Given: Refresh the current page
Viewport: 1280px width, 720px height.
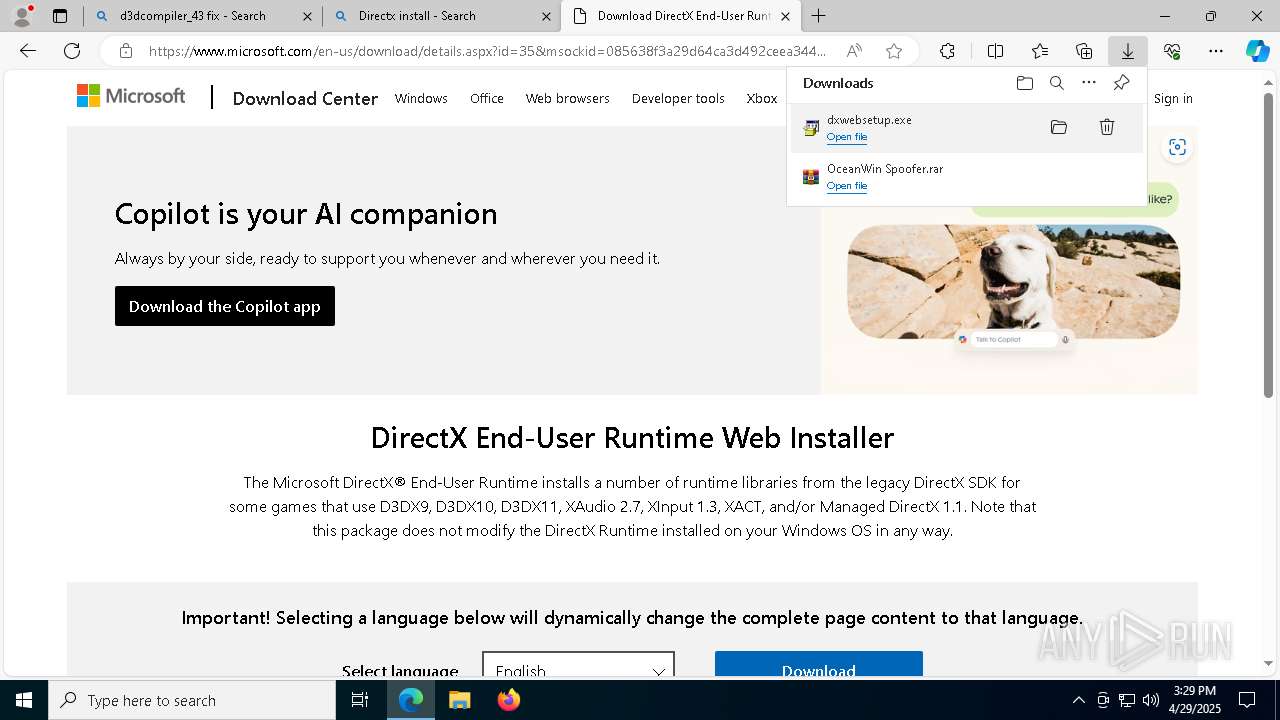Looking at the screenshot, I should [x=72, y=51].
